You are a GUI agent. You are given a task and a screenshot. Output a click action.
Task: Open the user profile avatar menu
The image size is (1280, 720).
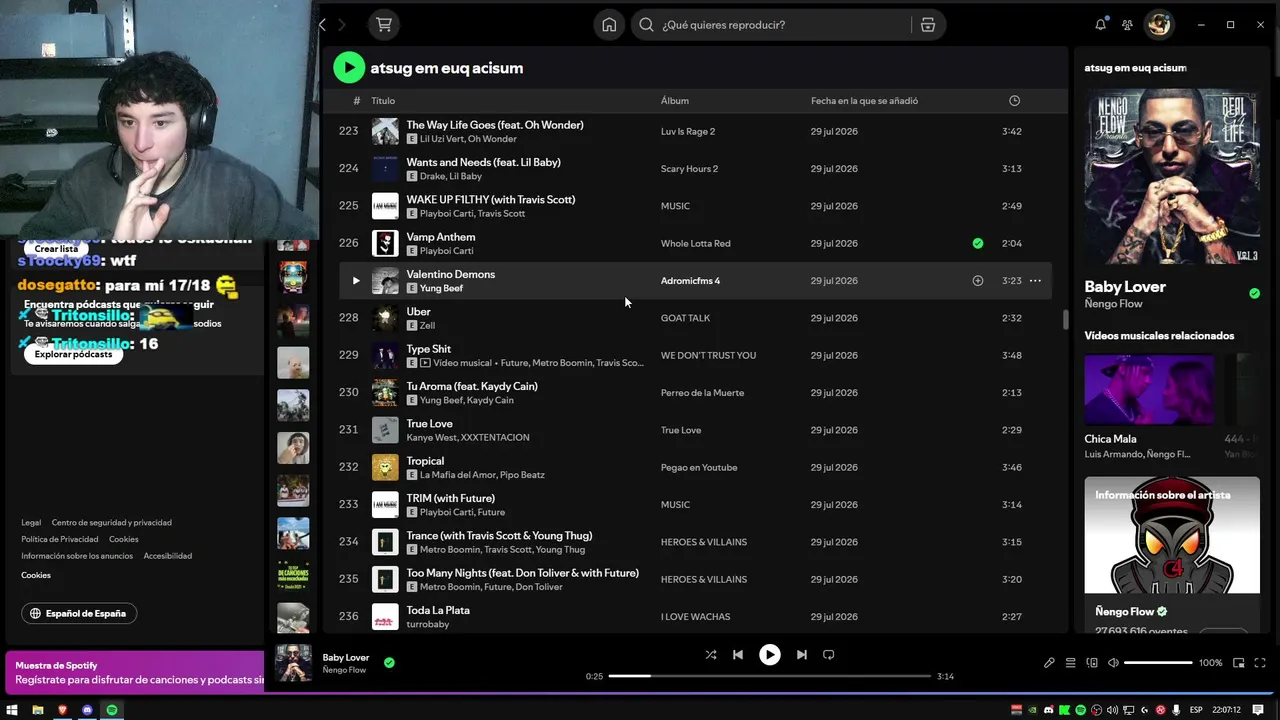(x=1158, y=25)
